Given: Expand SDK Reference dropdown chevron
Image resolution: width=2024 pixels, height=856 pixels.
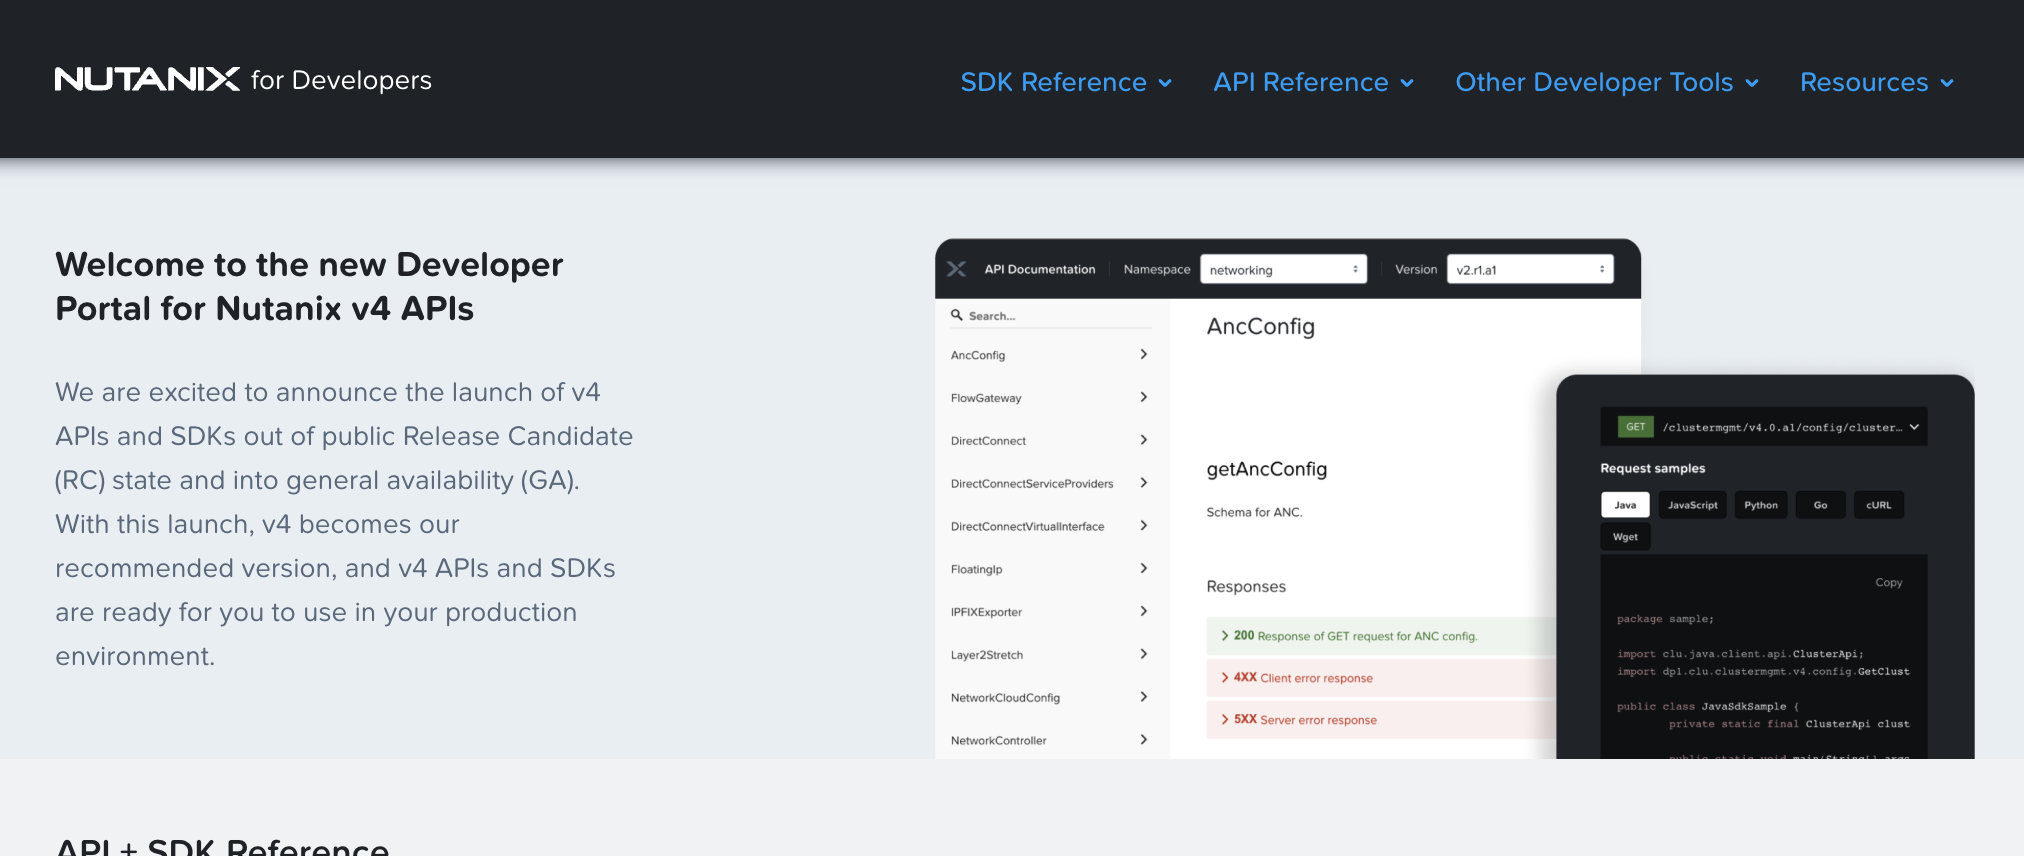Looking at the screenshot, I should 1165,83.
